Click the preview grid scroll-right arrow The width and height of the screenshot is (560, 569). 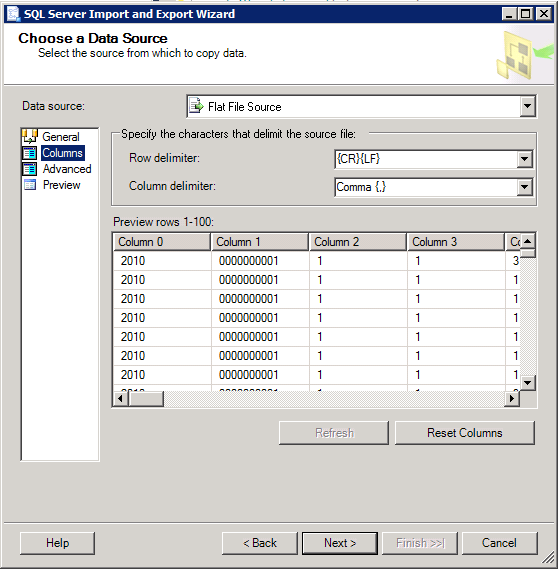point(512,398)
